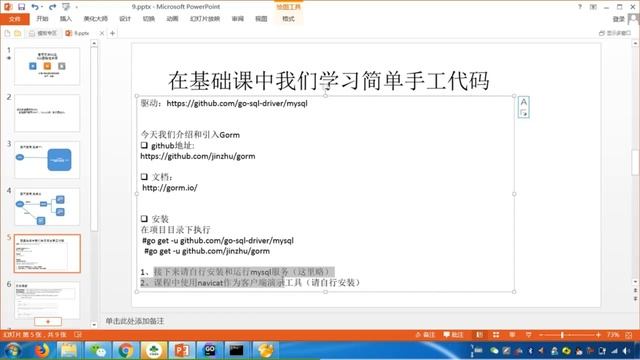Click the 文档 checkbox bullet
Image resolution: width=640 pixels, height=360 pixels.
144,177
